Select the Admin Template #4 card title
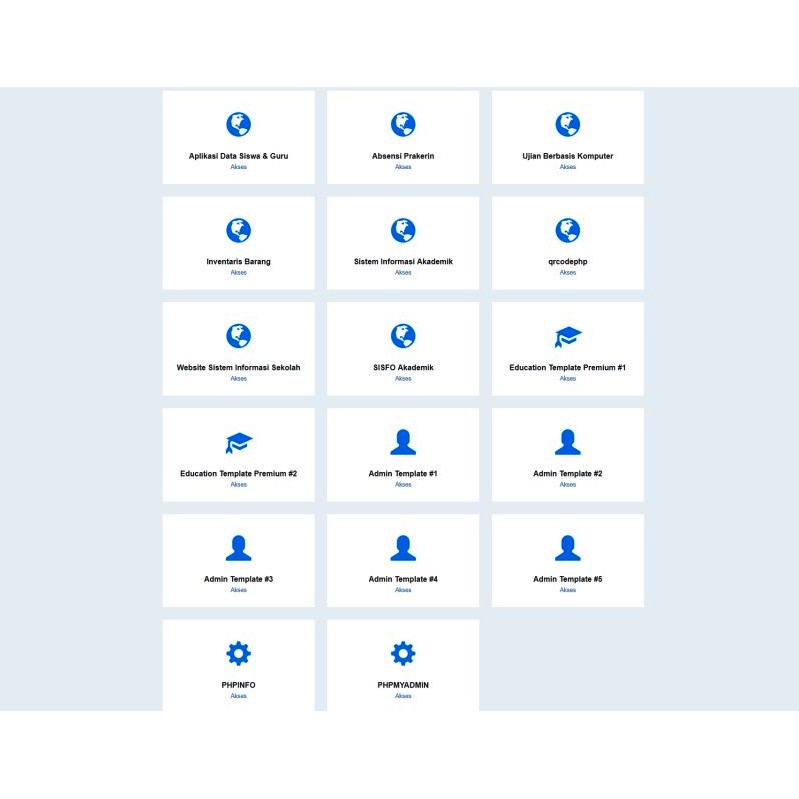 coord(403,579)
